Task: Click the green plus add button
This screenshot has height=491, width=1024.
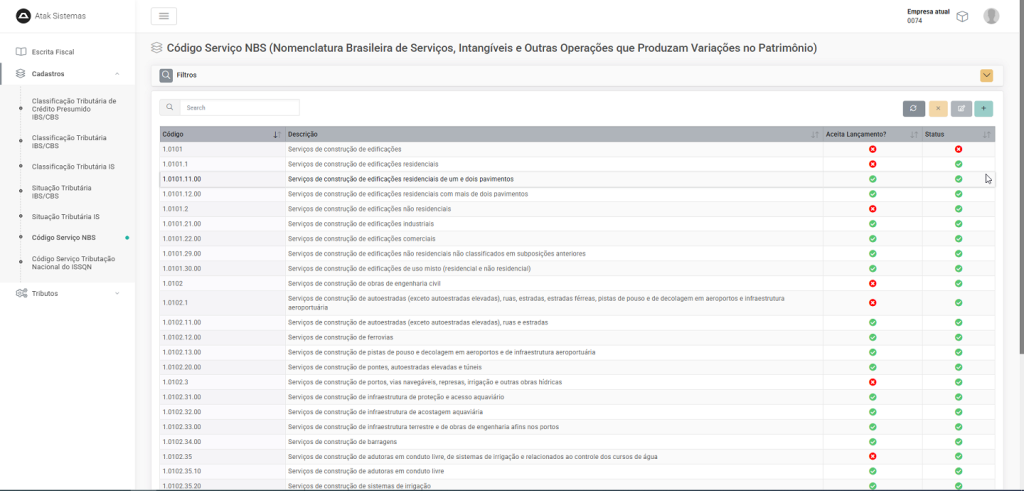Action: tap(984, 108)
